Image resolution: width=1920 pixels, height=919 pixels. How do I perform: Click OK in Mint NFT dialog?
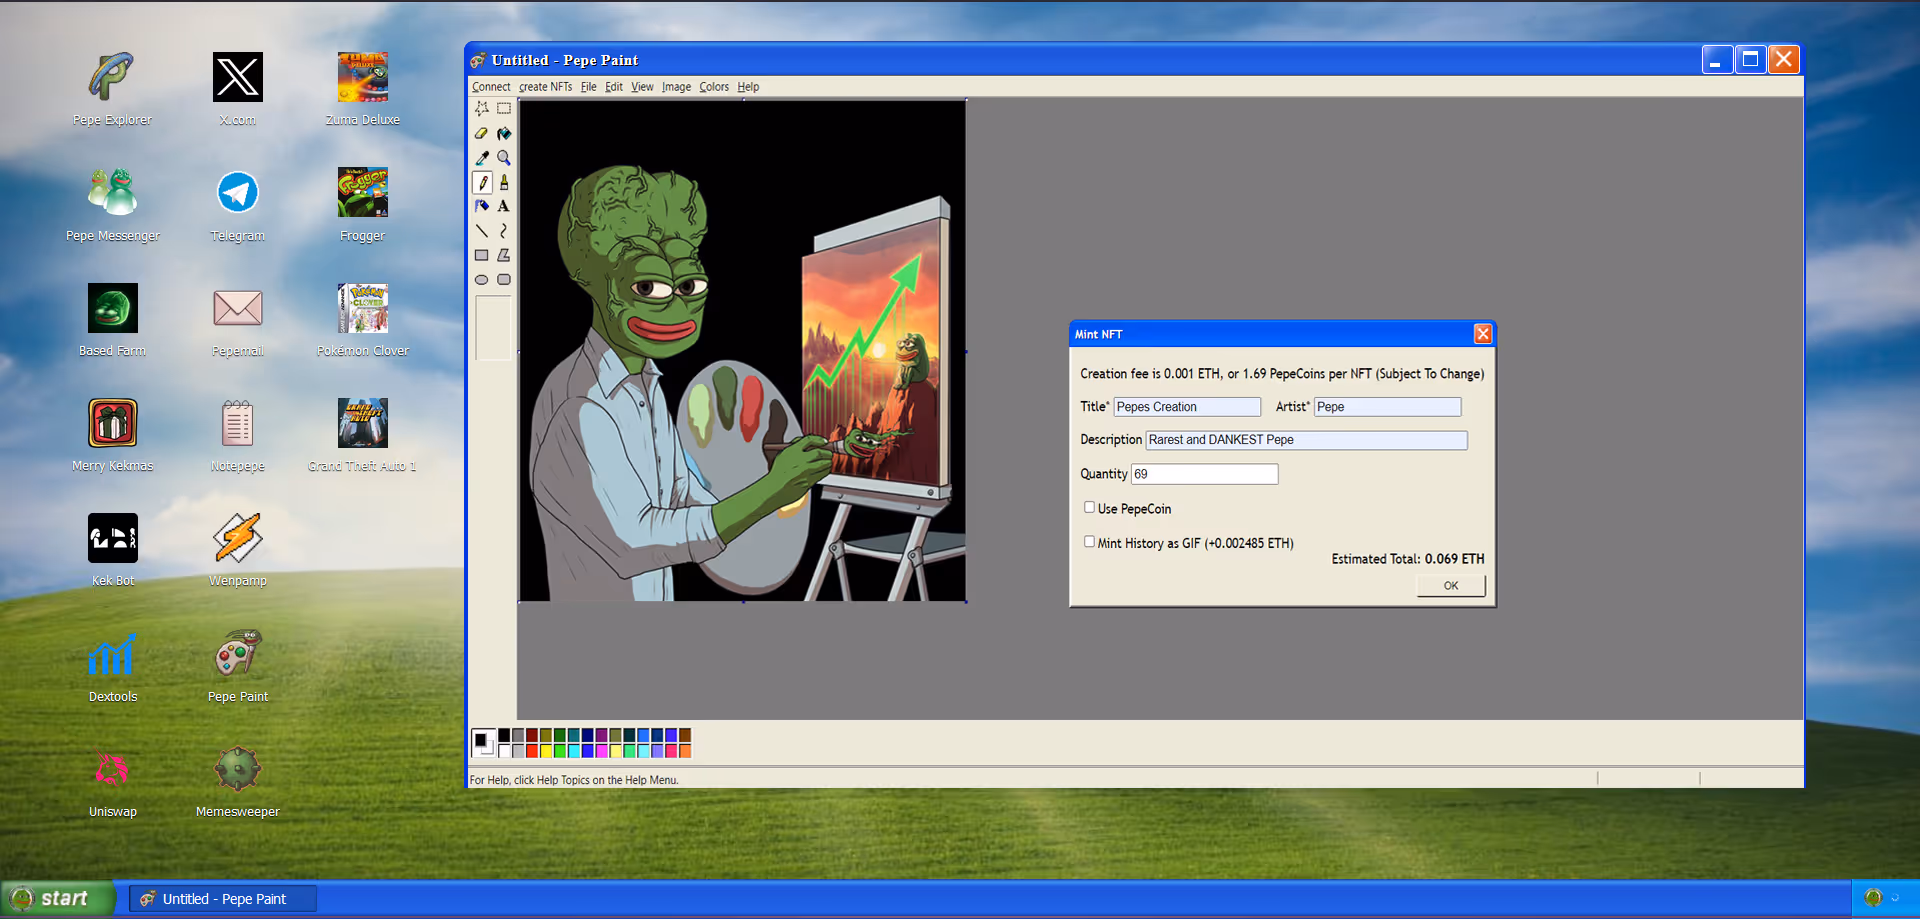(x=1450, y=586)
